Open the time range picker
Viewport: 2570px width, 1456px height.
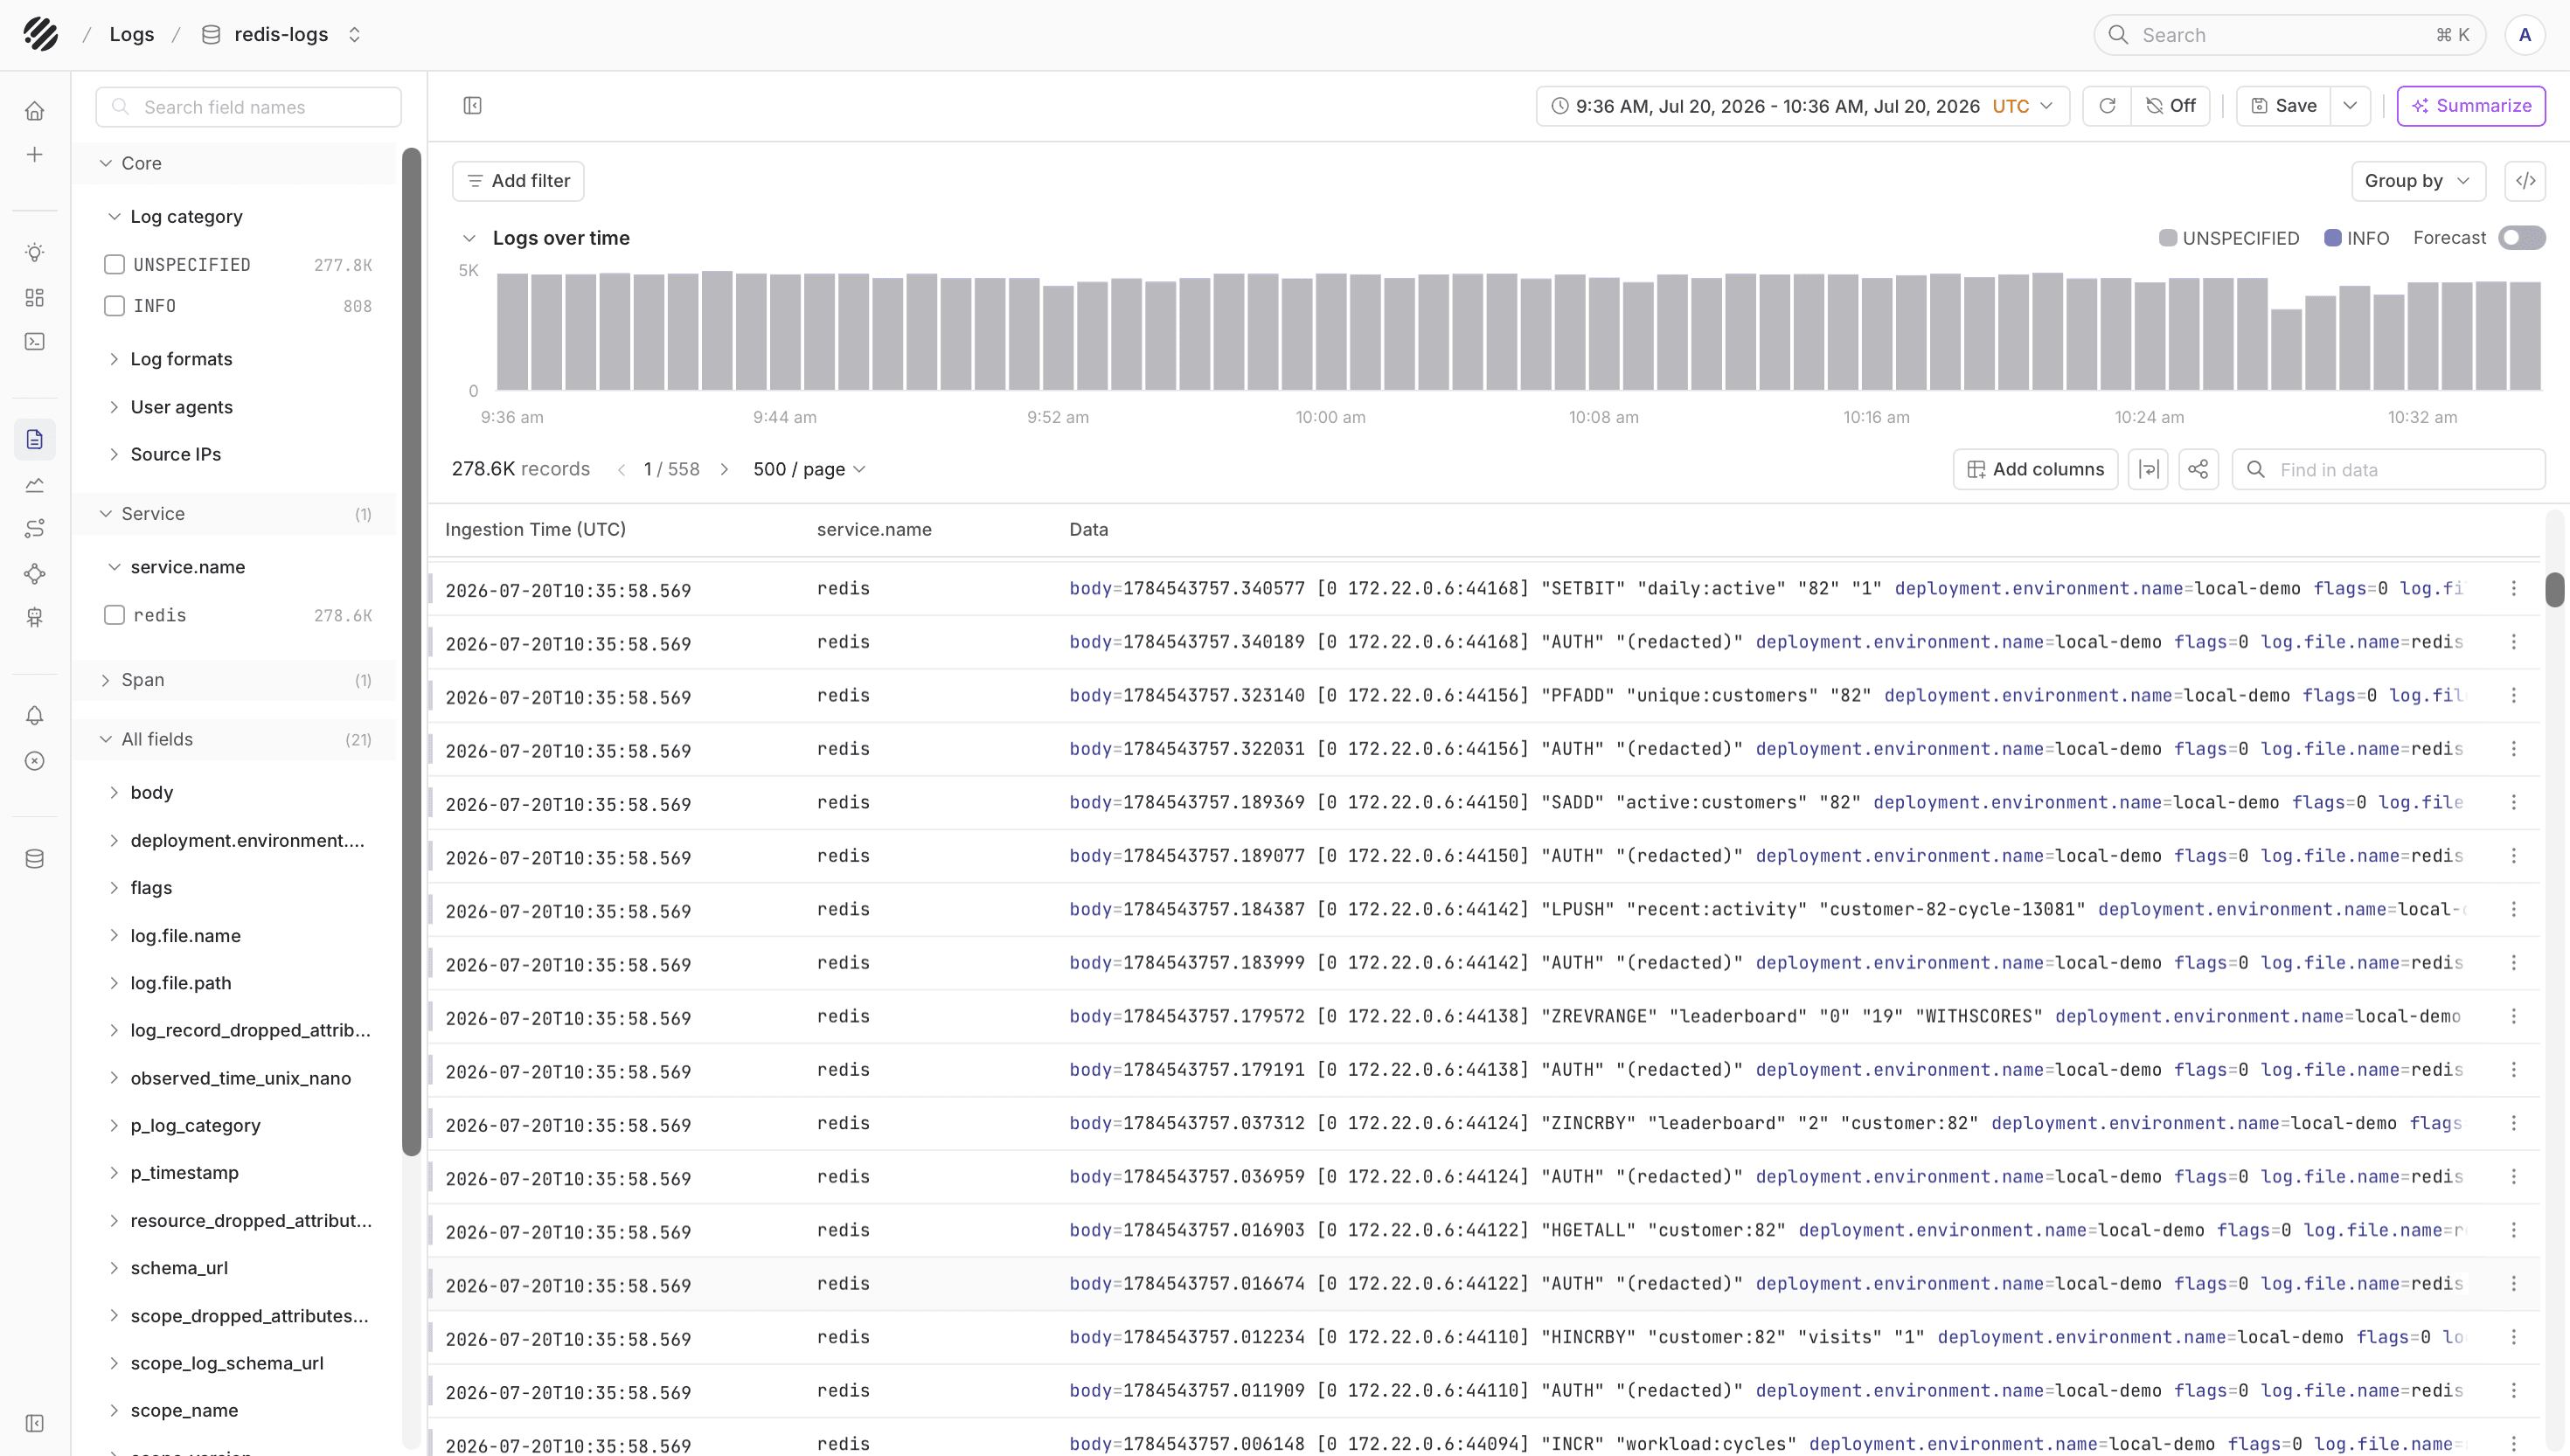pyautogui.click(x=1802, y=106)
